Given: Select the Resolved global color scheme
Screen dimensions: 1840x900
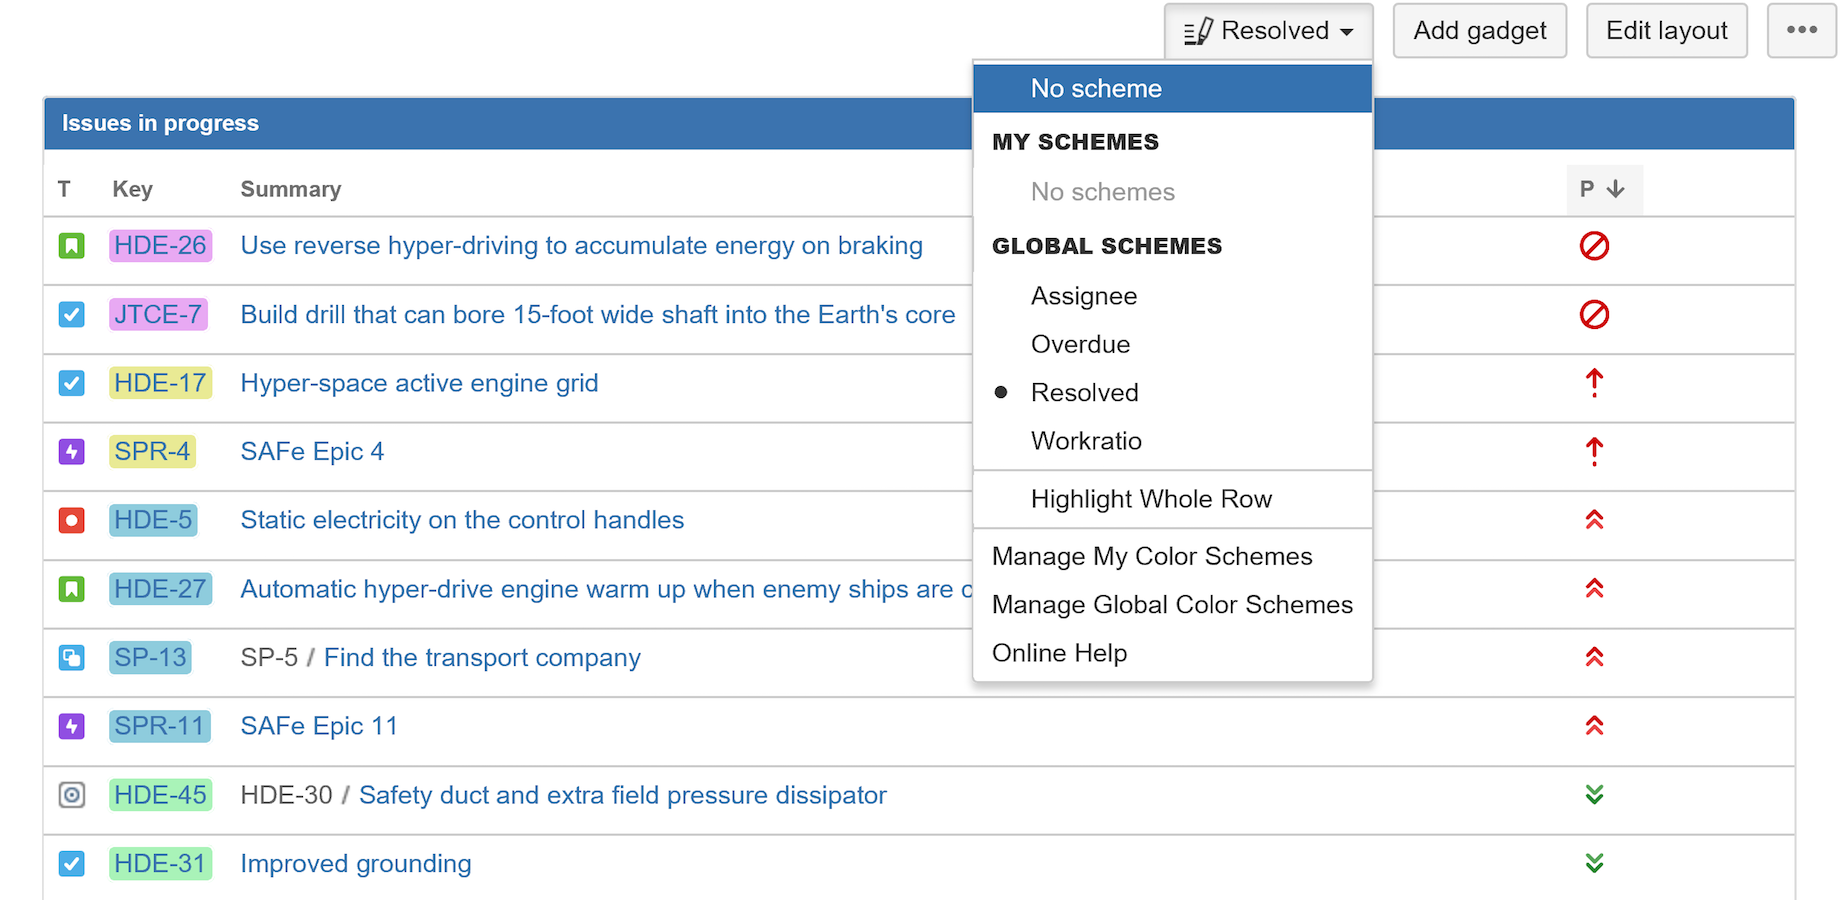Looking at the screenshot, I should coord(1084,393).
